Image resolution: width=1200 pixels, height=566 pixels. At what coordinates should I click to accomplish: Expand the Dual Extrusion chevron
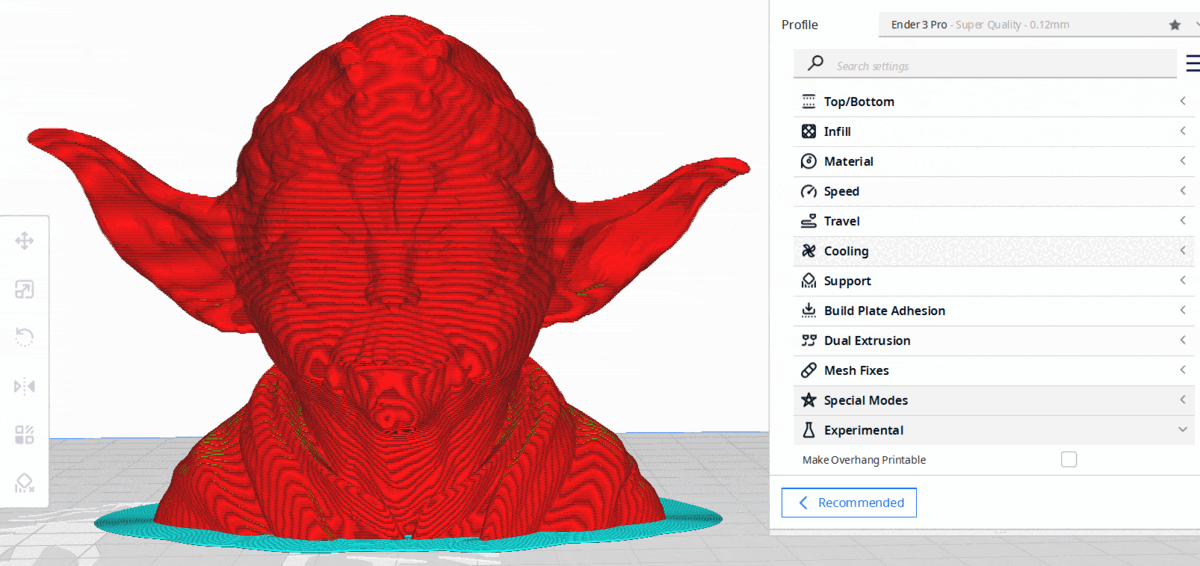coord(1183,341)
